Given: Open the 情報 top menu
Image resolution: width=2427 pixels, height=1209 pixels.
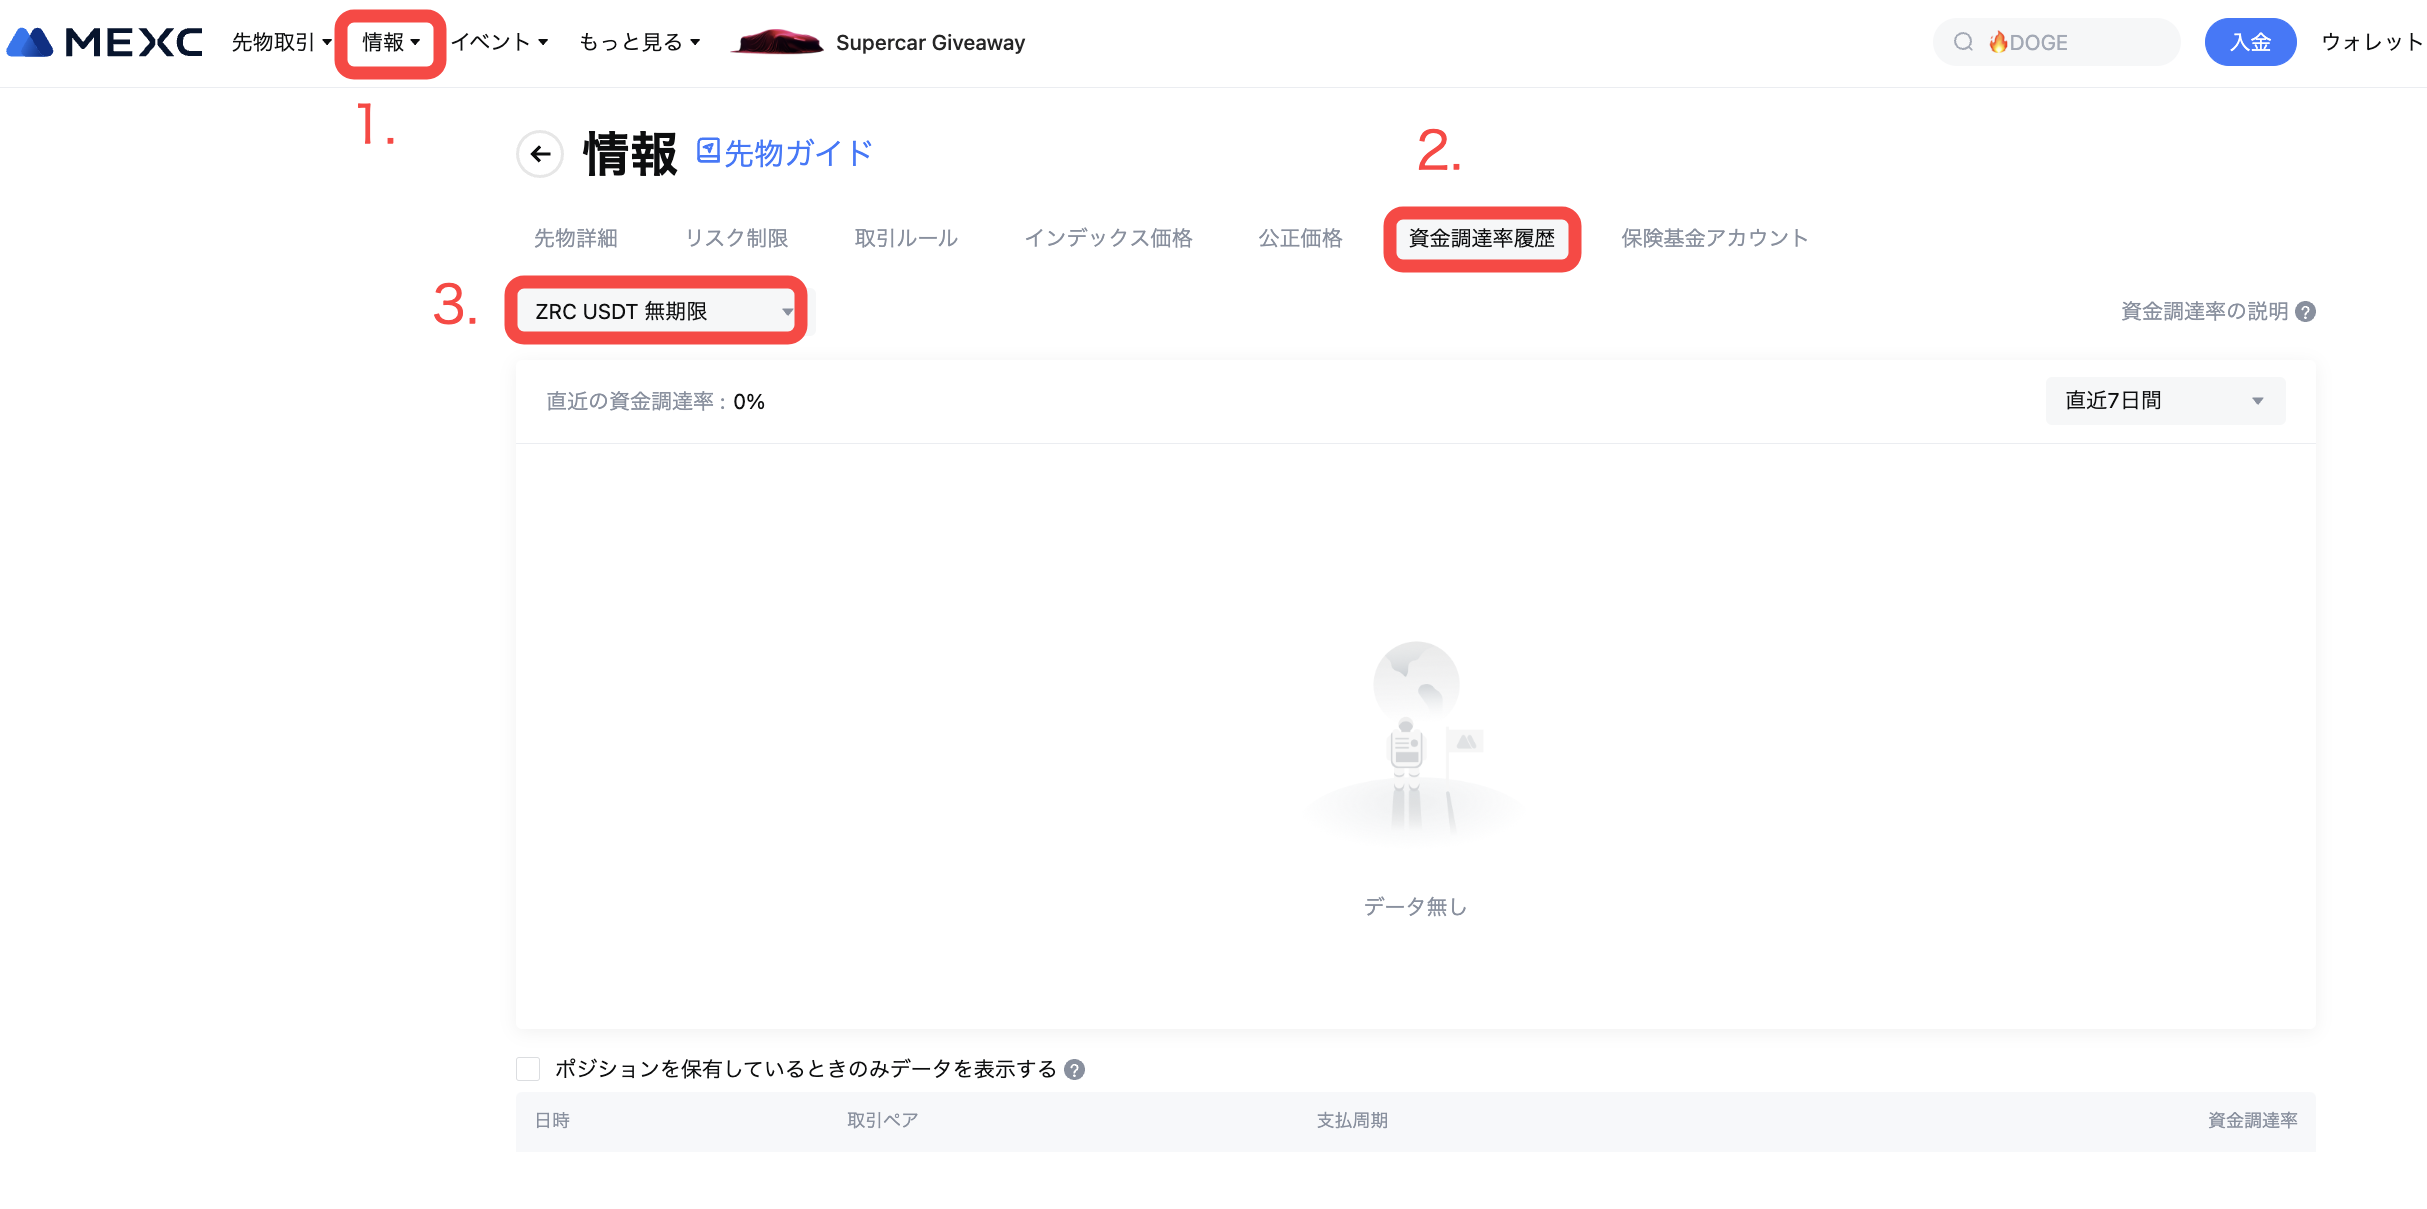Looking at the screenshot, I should pos(390,42).
